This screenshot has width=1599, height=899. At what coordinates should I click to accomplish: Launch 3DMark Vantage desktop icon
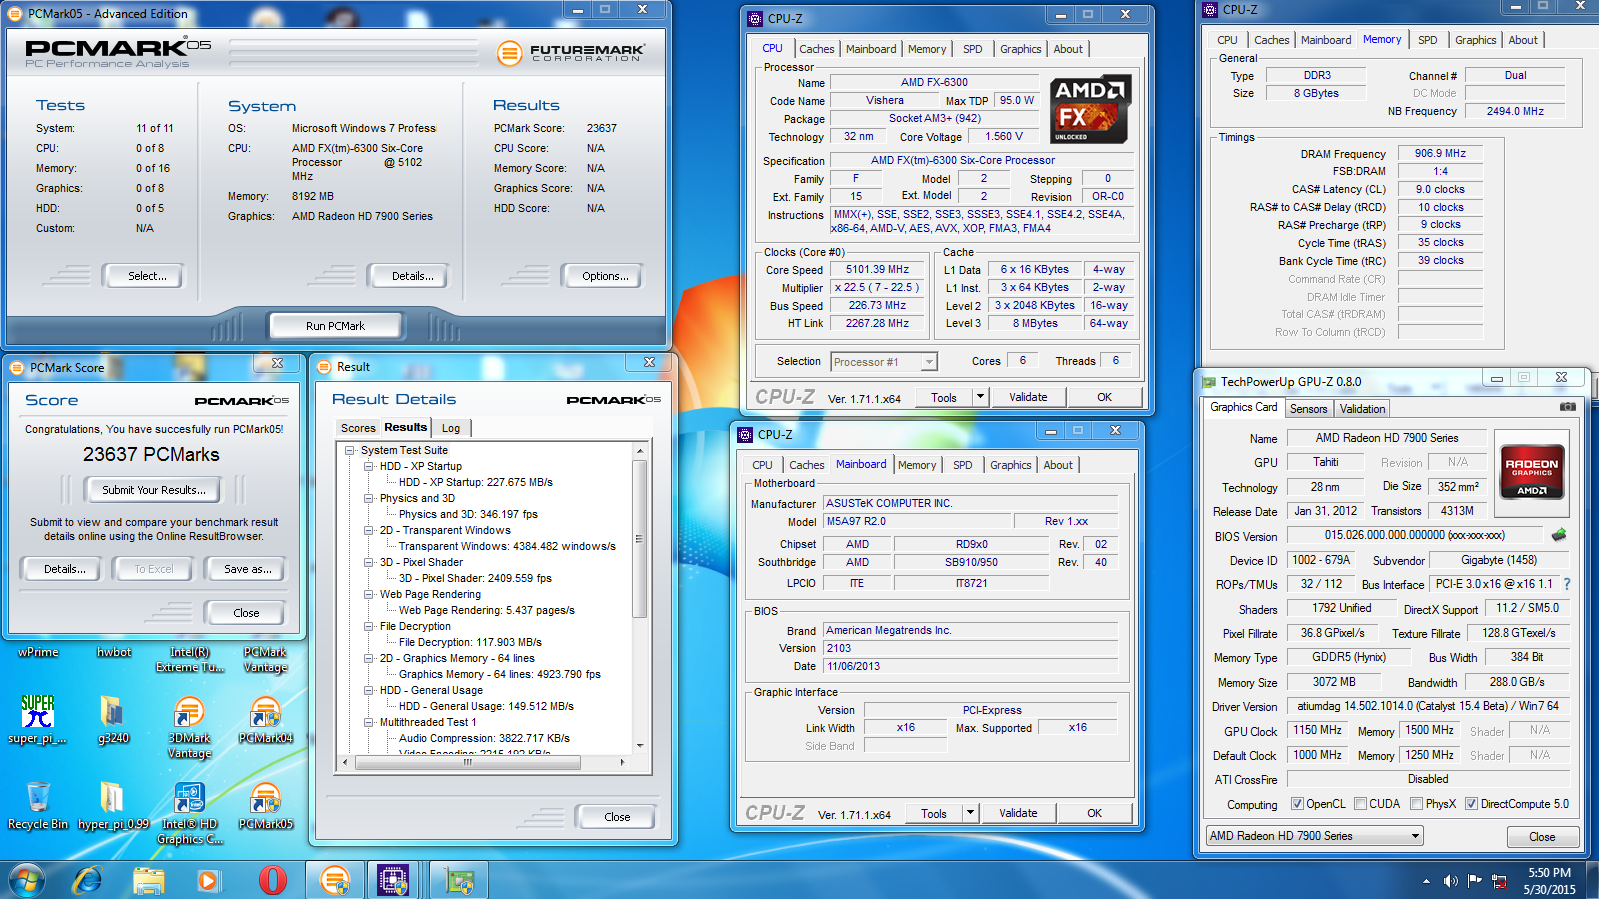190,727
